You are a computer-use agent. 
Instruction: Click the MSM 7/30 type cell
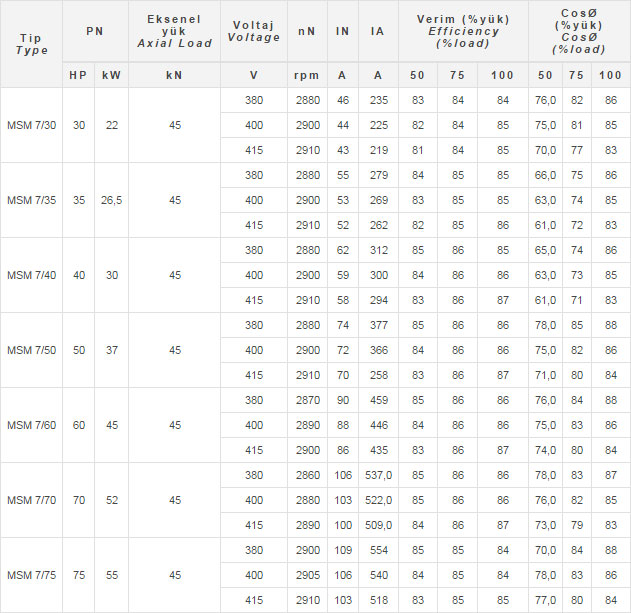click(x=31, y=125)
